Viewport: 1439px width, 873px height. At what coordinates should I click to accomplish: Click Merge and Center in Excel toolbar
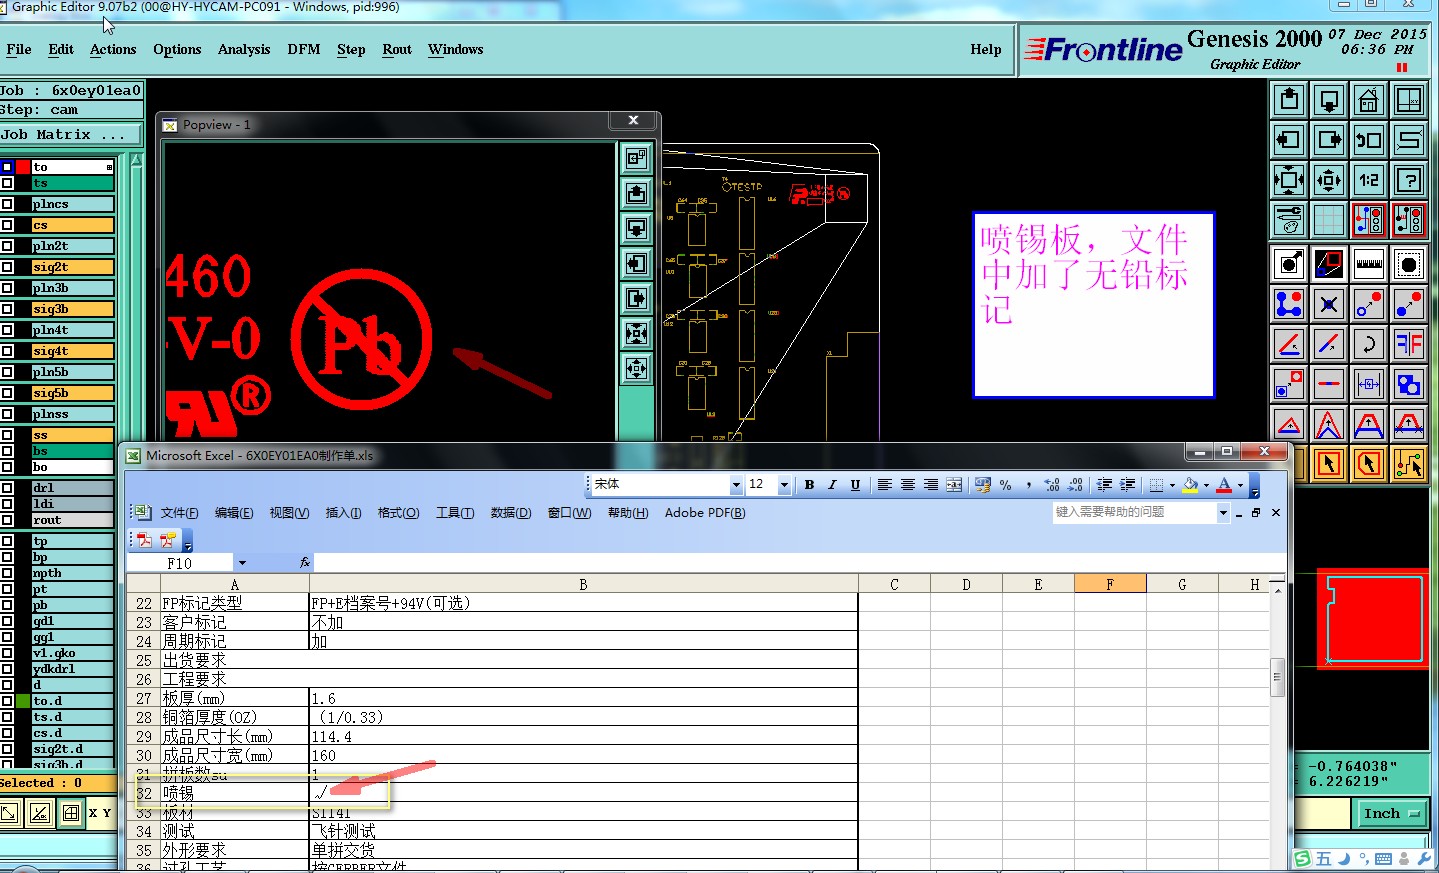(x=954, y=485)
